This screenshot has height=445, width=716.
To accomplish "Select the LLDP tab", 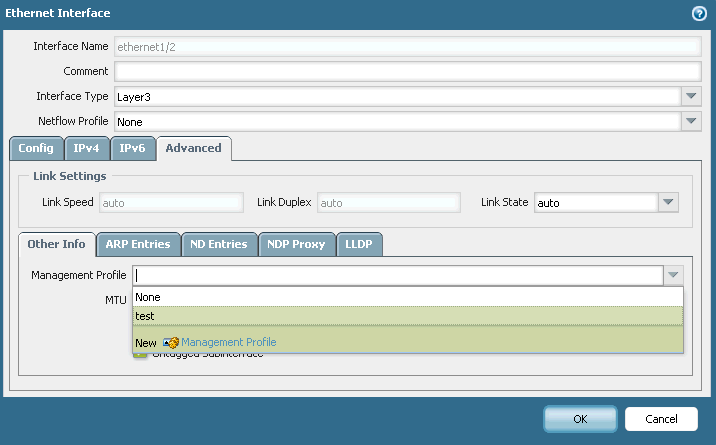I will pos(359,244).
